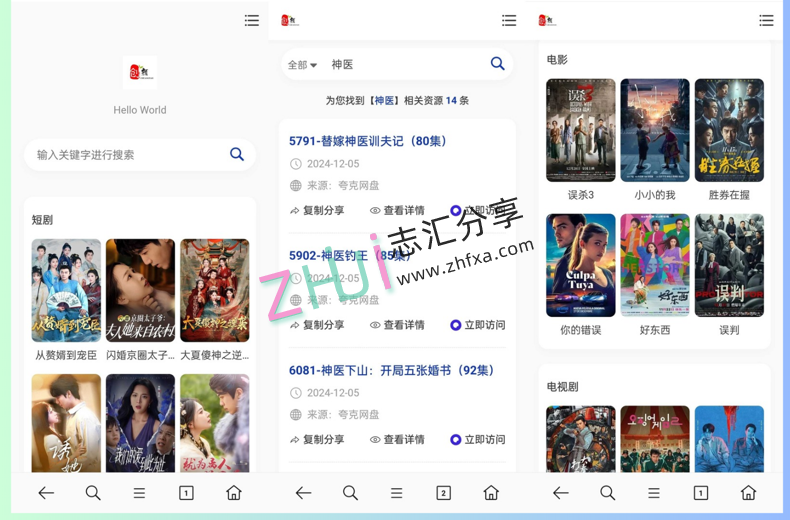790x520 pixels.
Task: Click the 来源: 夸克网盘 under 5791 result
Action: [x=343, y=185]
